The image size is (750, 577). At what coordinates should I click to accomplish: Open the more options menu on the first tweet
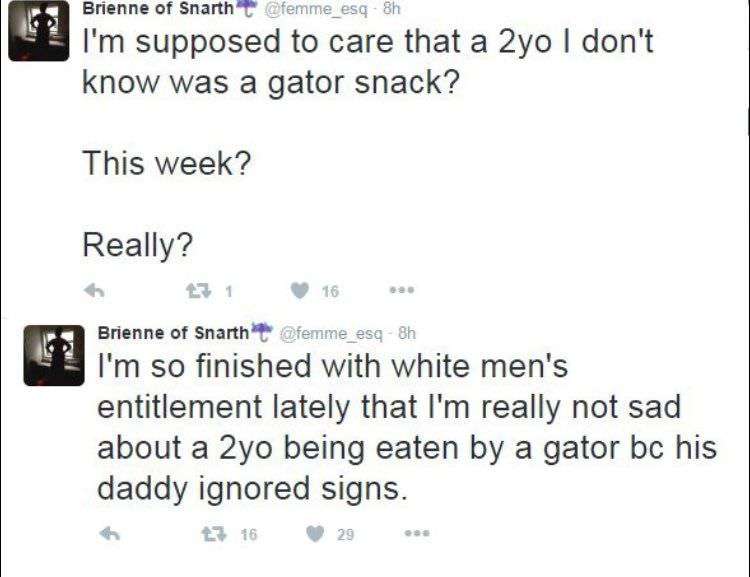point(403,291)
